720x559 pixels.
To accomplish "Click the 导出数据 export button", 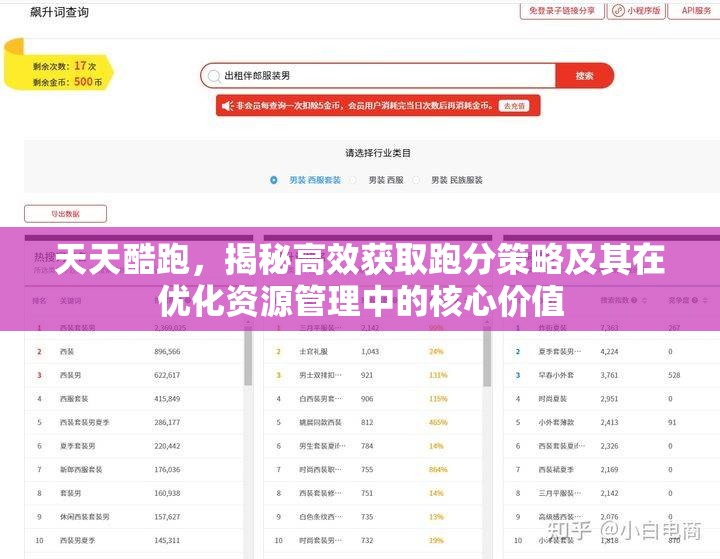I will coord(65,214).
